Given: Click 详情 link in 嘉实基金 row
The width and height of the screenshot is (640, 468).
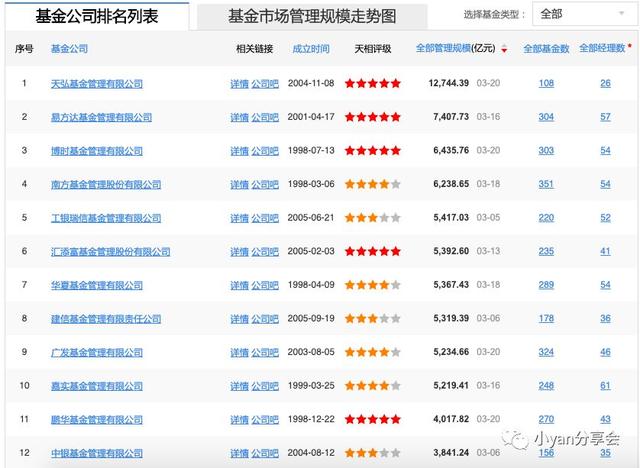Looking at the screenshot, I should click(x=240, y=386).
